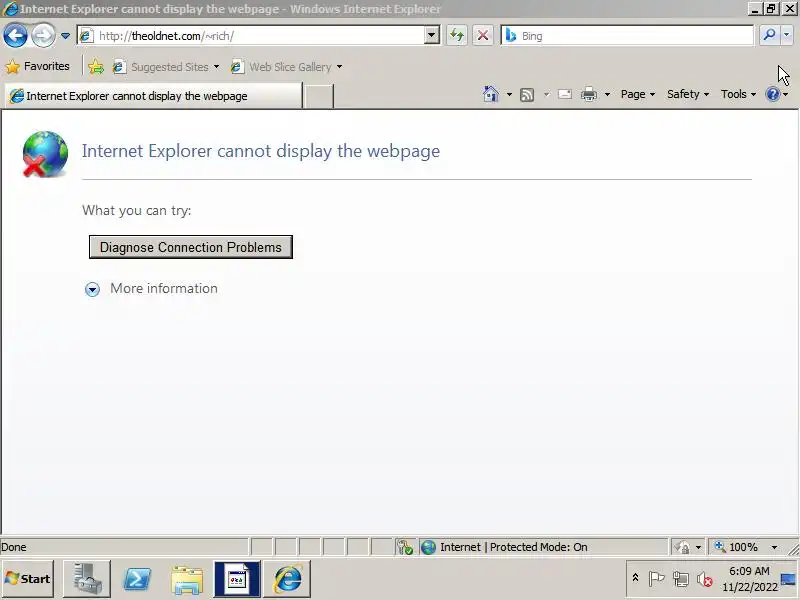Screen dimensions: 800x600
Task: Open the Page menu
Action: (x=638, y=94)
